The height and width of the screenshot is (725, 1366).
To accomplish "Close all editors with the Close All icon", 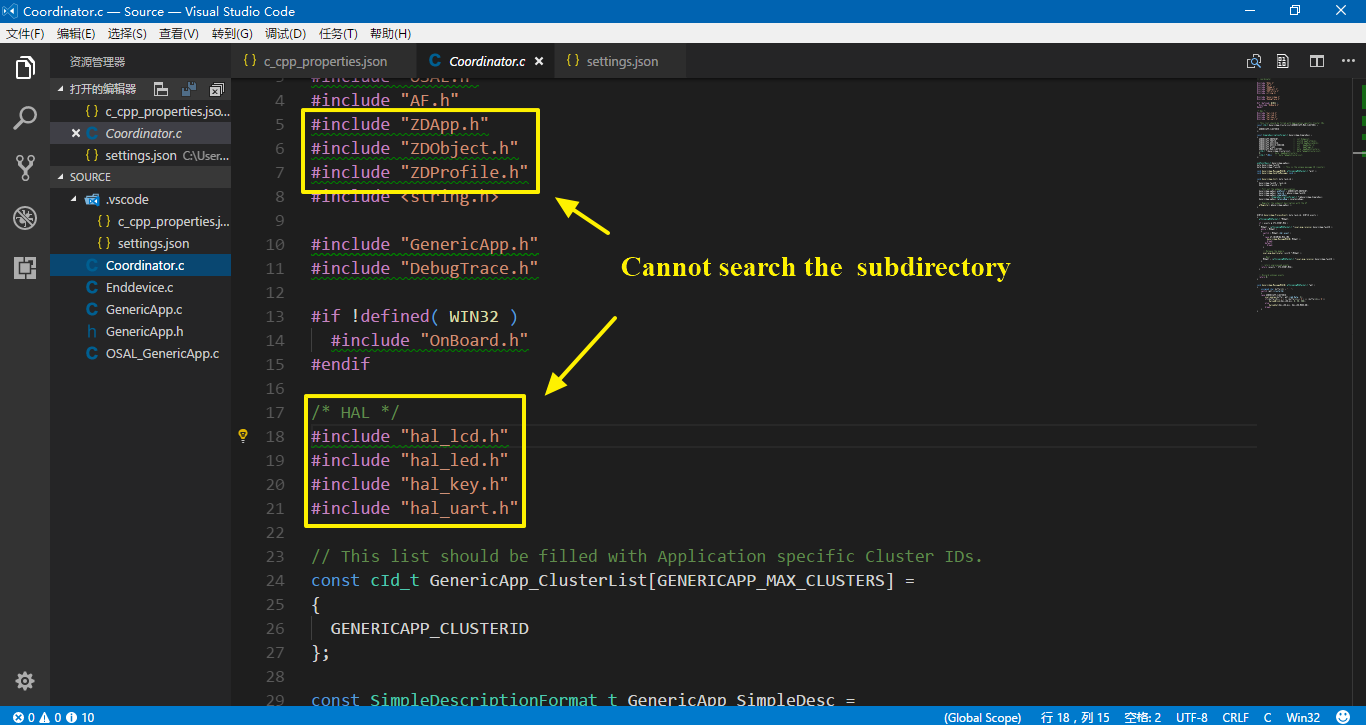I will pyautogui.click(x=216, y=89).
